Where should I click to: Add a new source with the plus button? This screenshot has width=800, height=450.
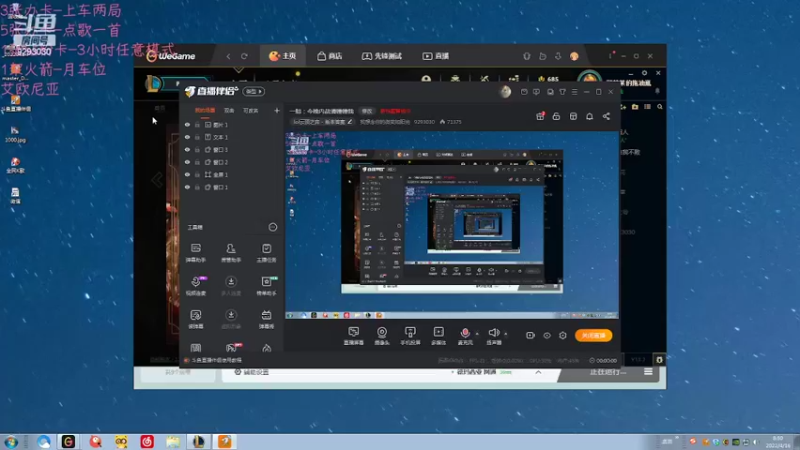pyautogui.click(x=277, y=110)
